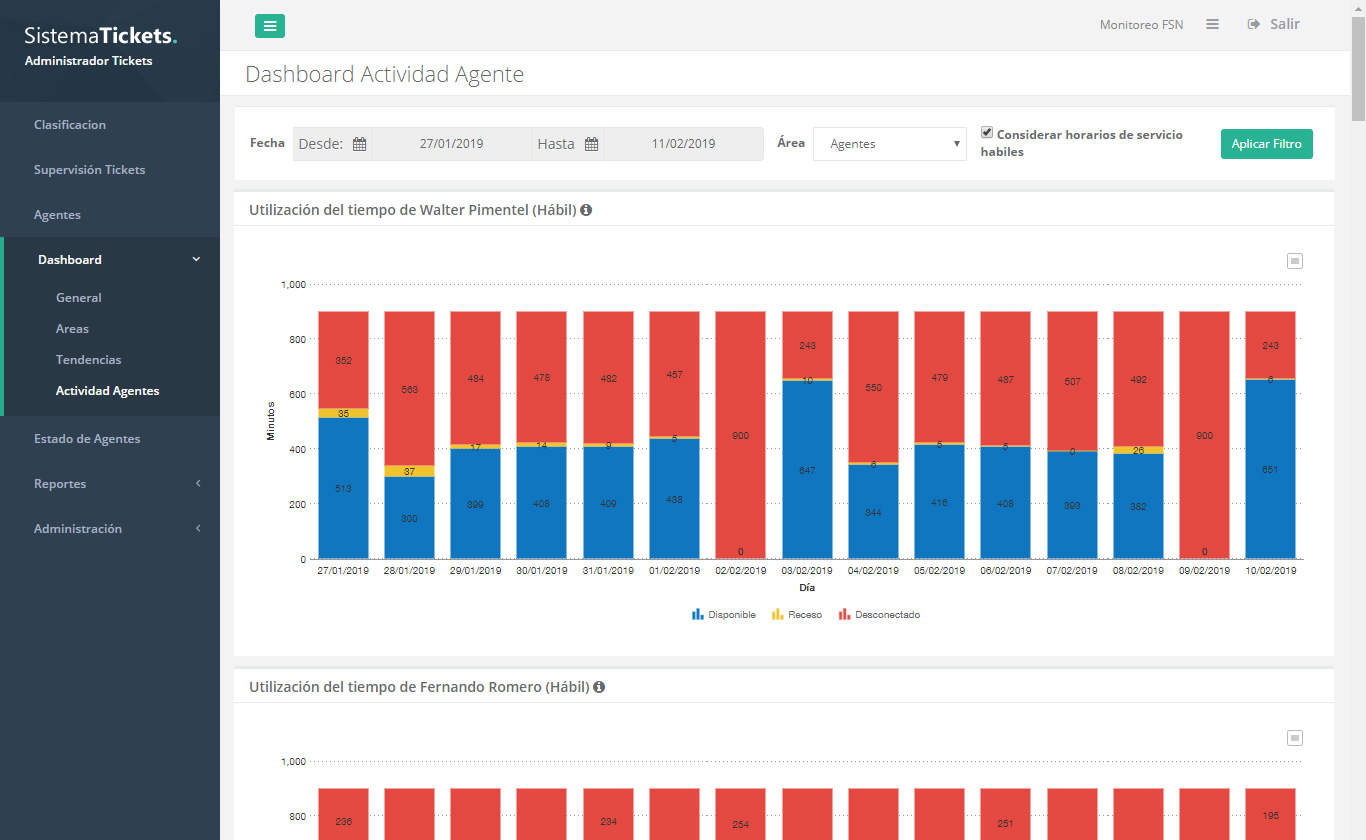Open the Área Agentes dropdown

click(890, 144)
